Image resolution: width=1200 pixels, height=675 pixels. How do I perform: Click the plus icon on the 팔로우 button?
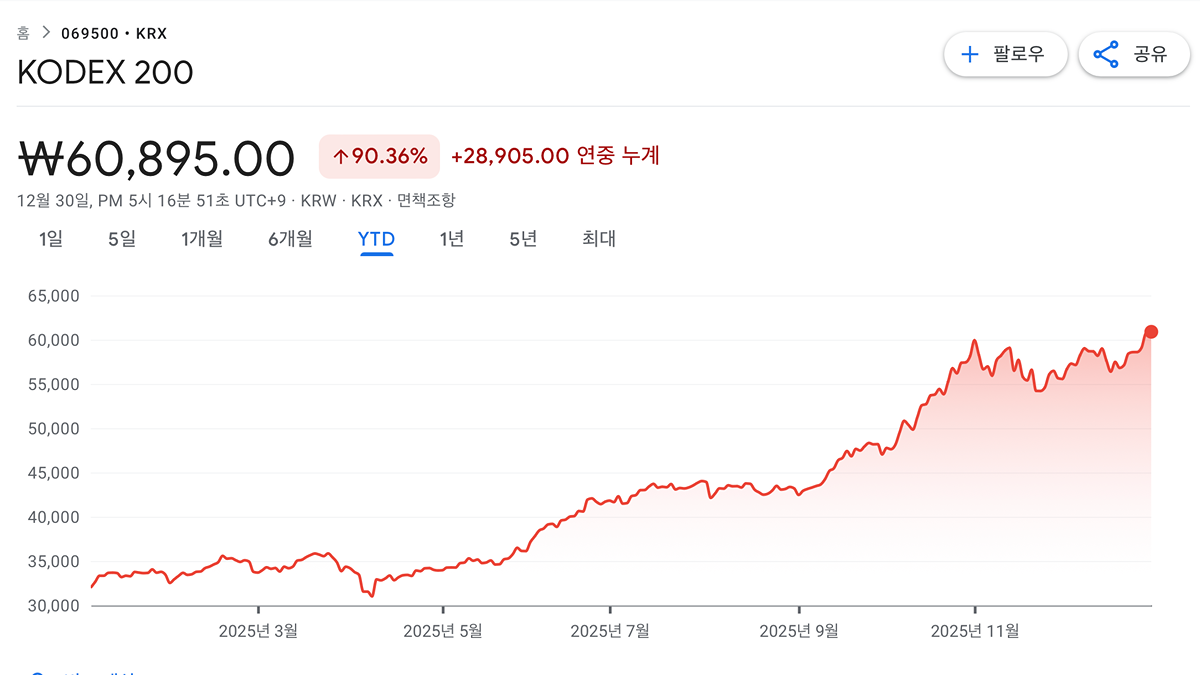[969, 54]
